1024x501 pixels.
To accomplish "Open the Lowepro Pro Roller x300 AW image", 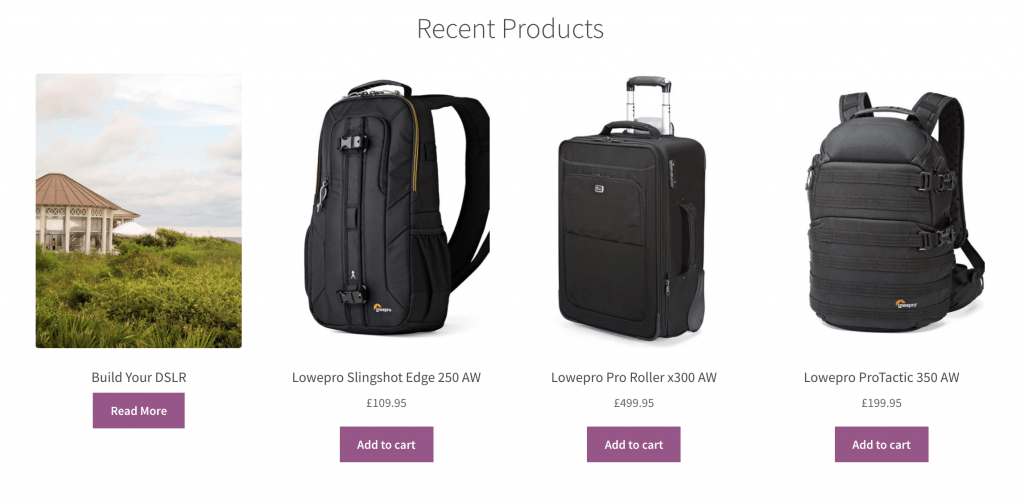I will click(633, 208).
